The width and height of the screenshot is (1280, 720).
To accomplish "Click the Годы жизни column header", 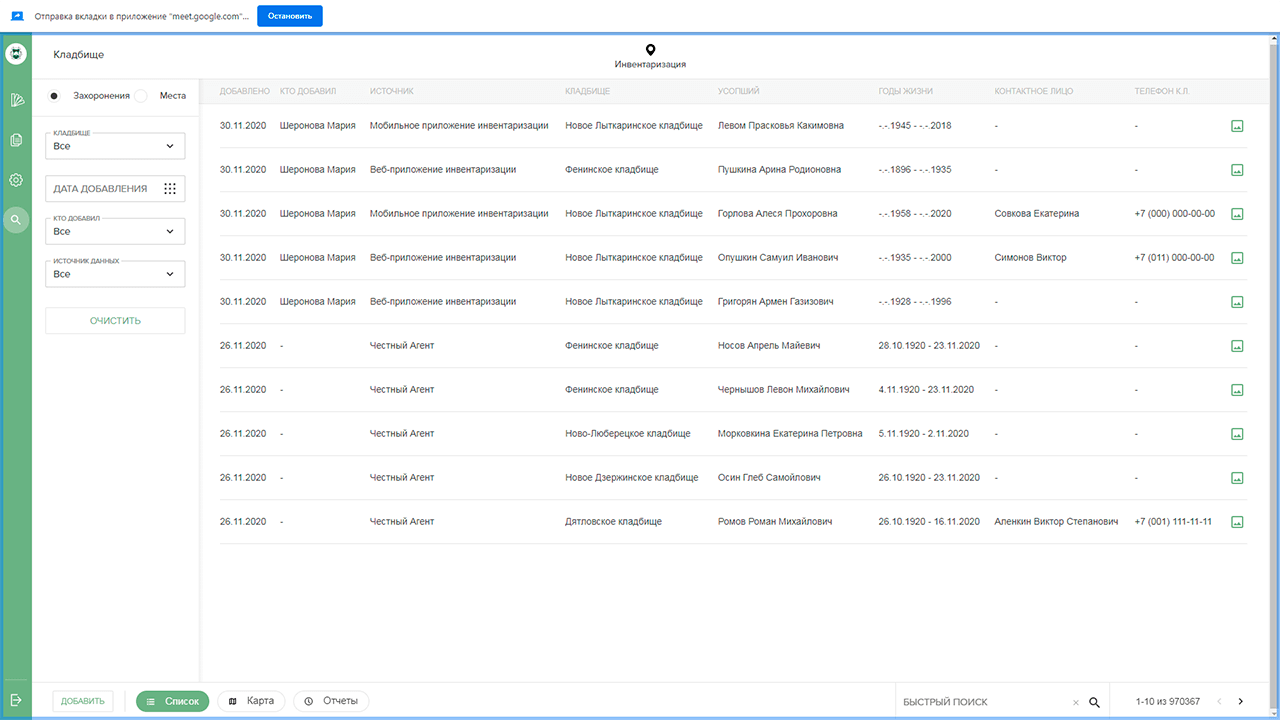I will (906, 91).
